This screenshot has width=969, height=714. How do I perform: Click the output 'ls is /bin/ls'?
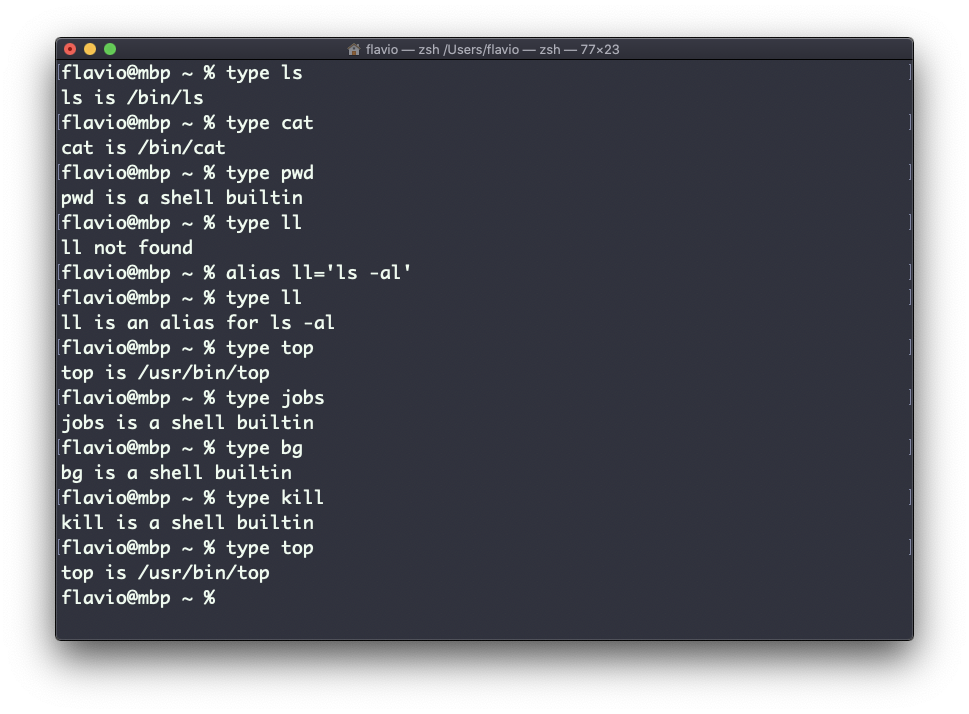point(132,98)
